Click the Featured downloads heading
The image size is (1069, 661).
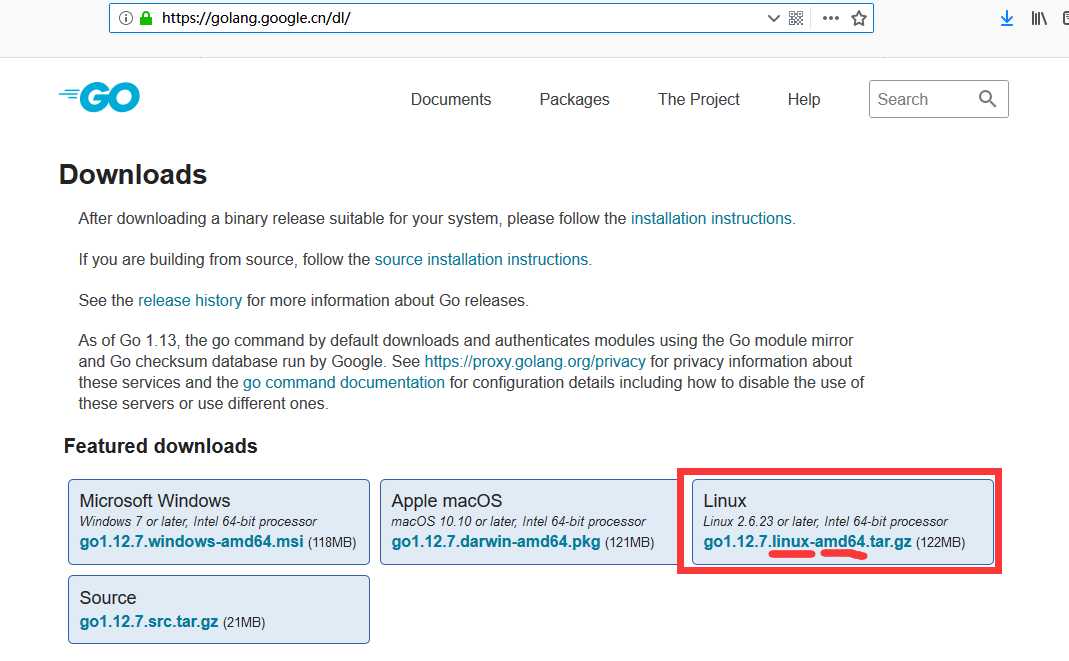pos(161,446)
